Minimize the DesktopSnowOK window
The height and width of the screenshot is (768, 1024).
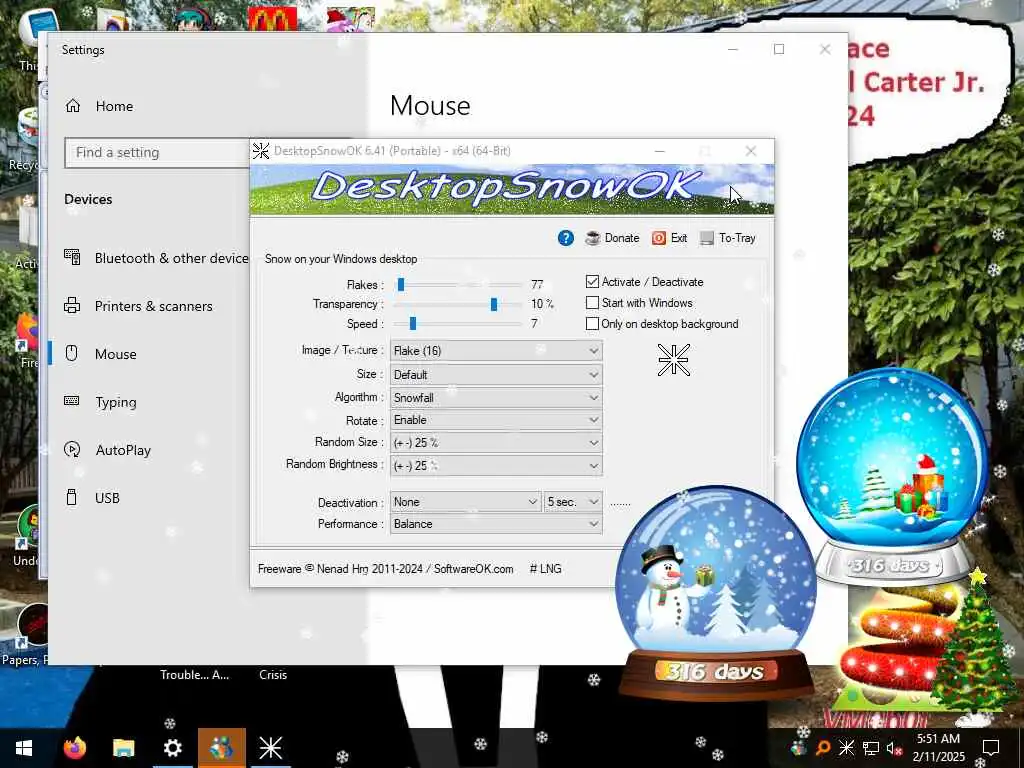(x=660, y=151)
